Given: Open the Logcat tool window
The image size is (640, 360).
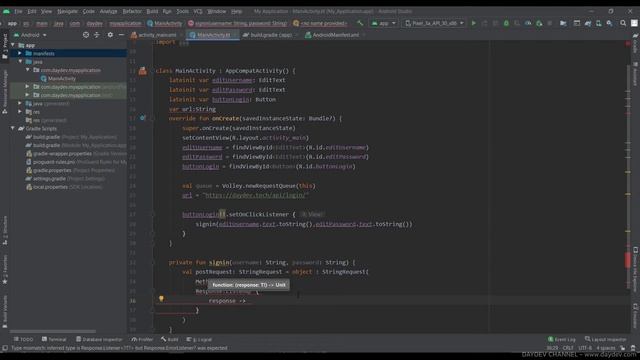Looking at the screenshot, I should click(x=199, y=340).
